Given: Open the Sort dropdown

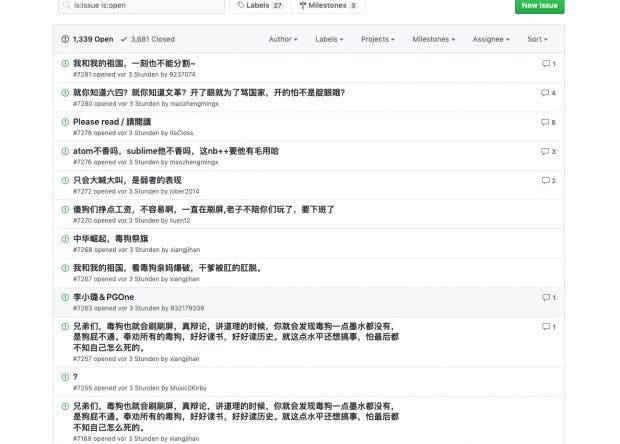Looking at the screenshot, I should [537, 39].
